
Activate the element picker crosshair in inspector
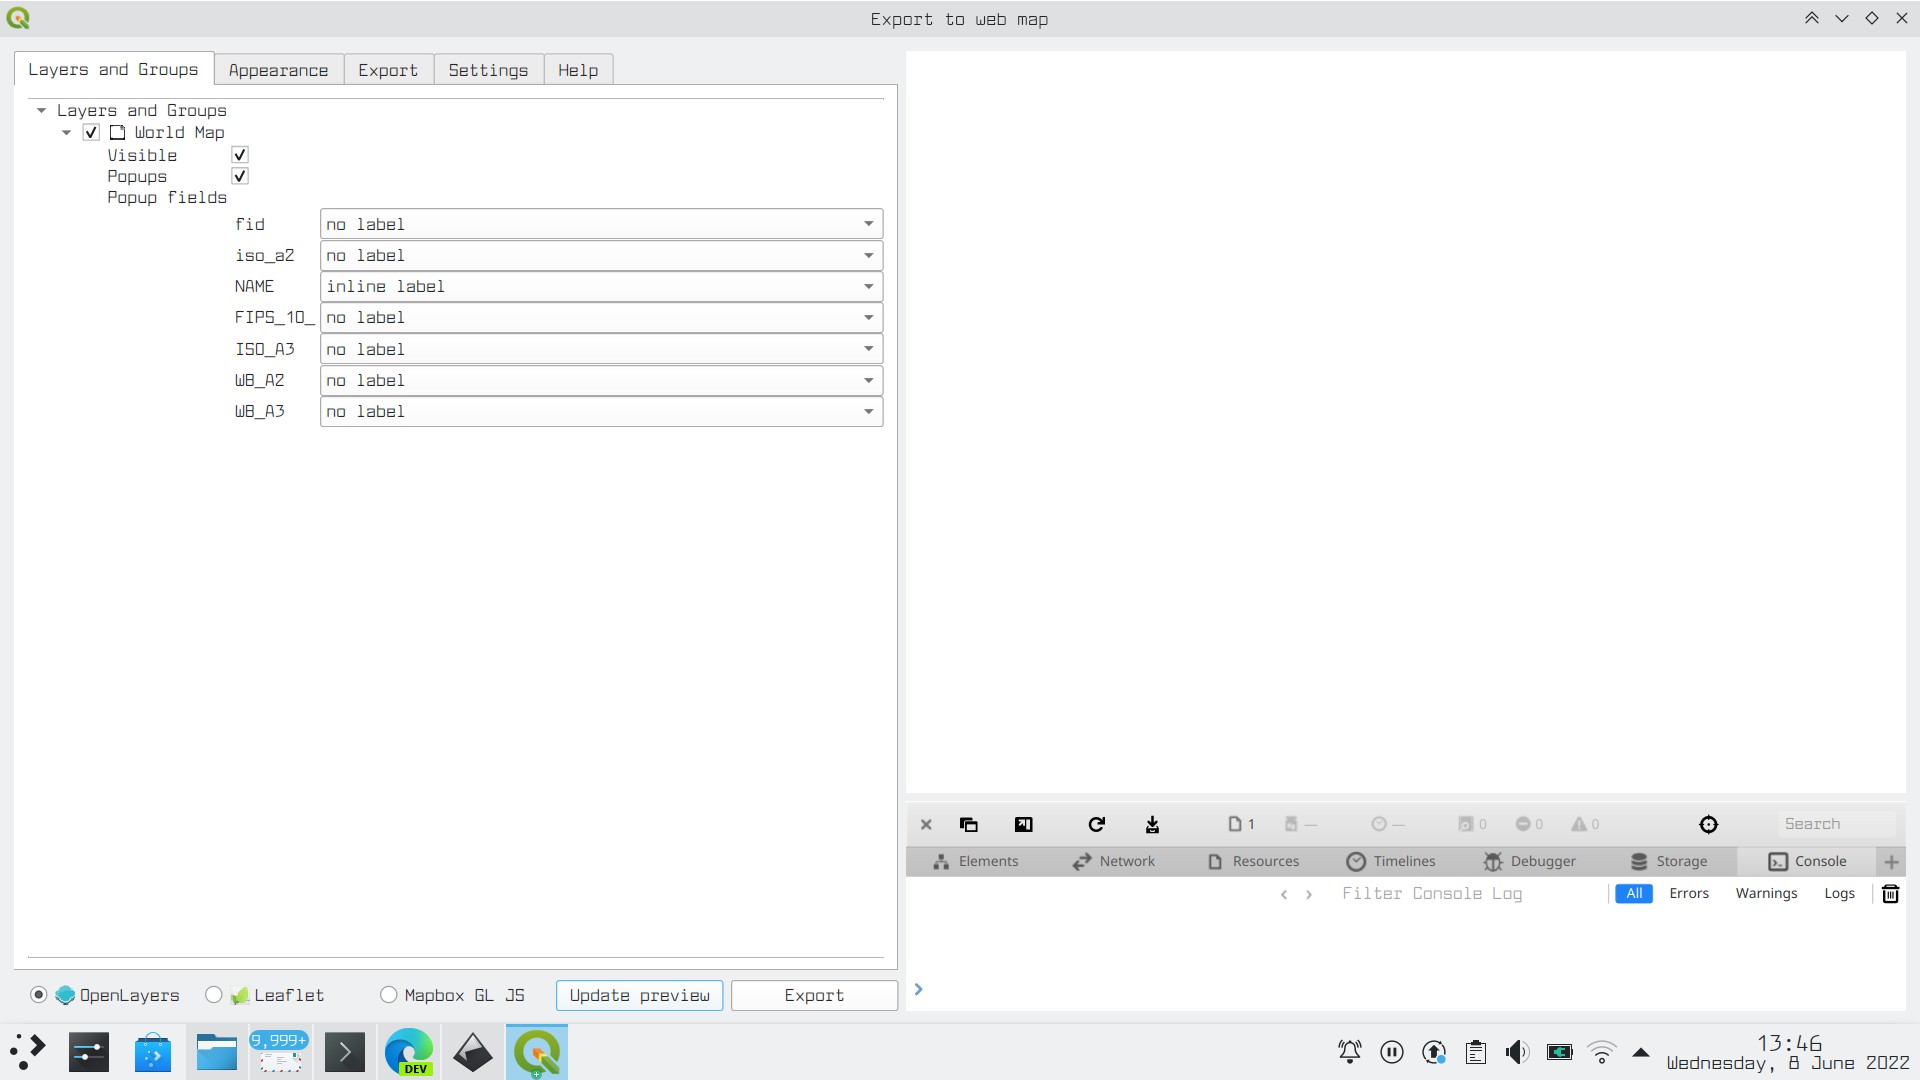click(x=1707, y=824)
